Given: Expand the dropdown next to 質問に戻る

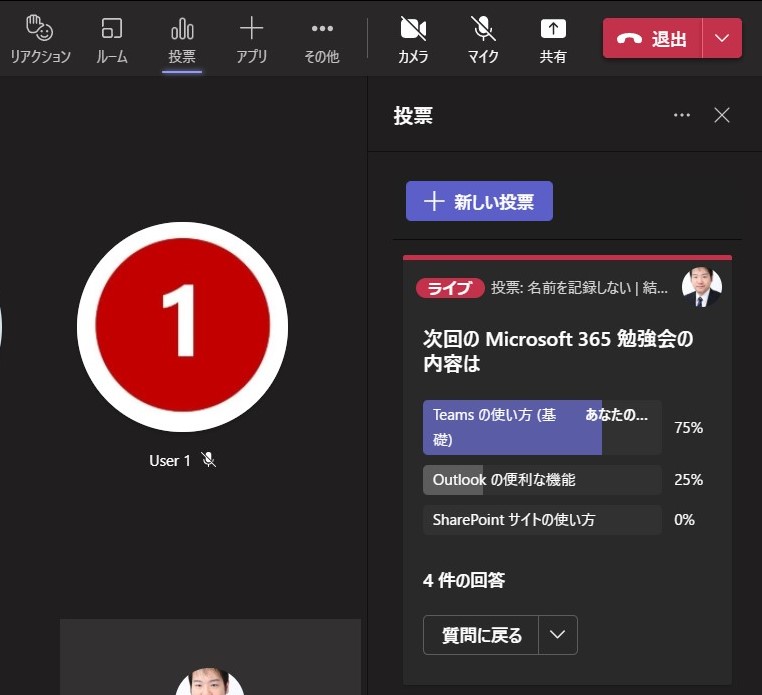Looking at the screenshot, I should coord(558,635).
